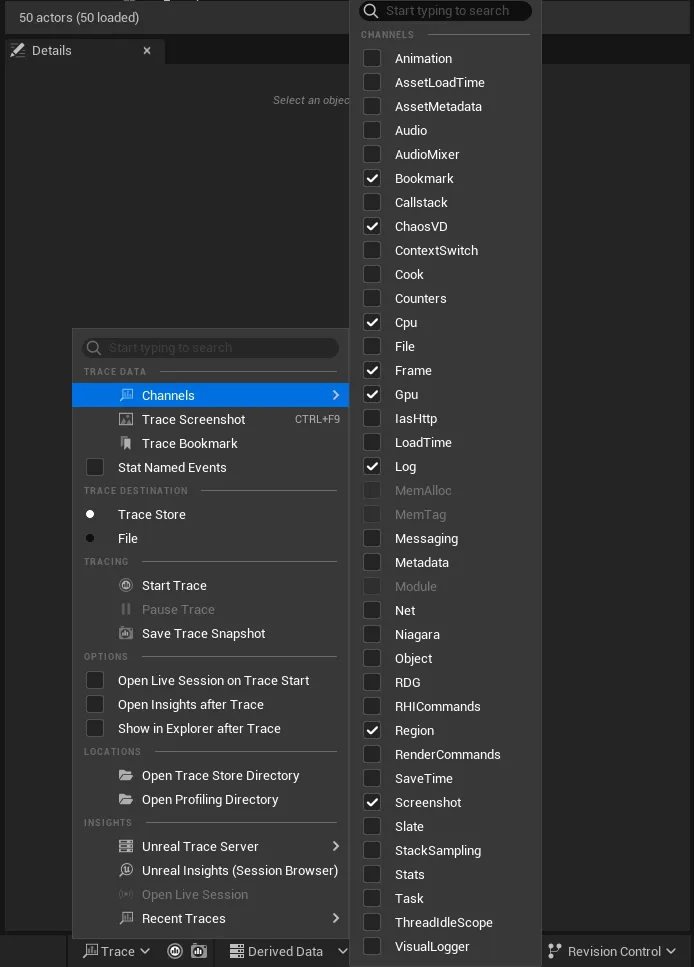694x967 pixels.
Task: Click the Save Trace Snapshot camera icon
Action: point(126,633)
